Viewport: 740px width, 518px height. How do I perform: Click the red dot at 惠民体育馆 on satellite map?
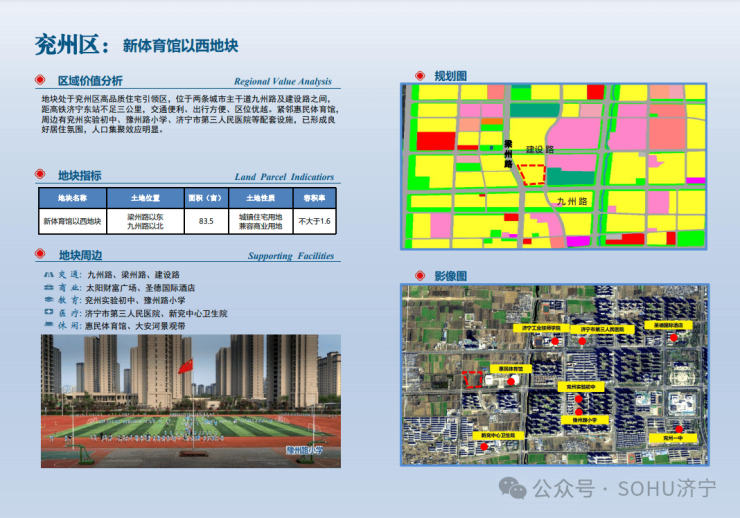click(511, 381)
